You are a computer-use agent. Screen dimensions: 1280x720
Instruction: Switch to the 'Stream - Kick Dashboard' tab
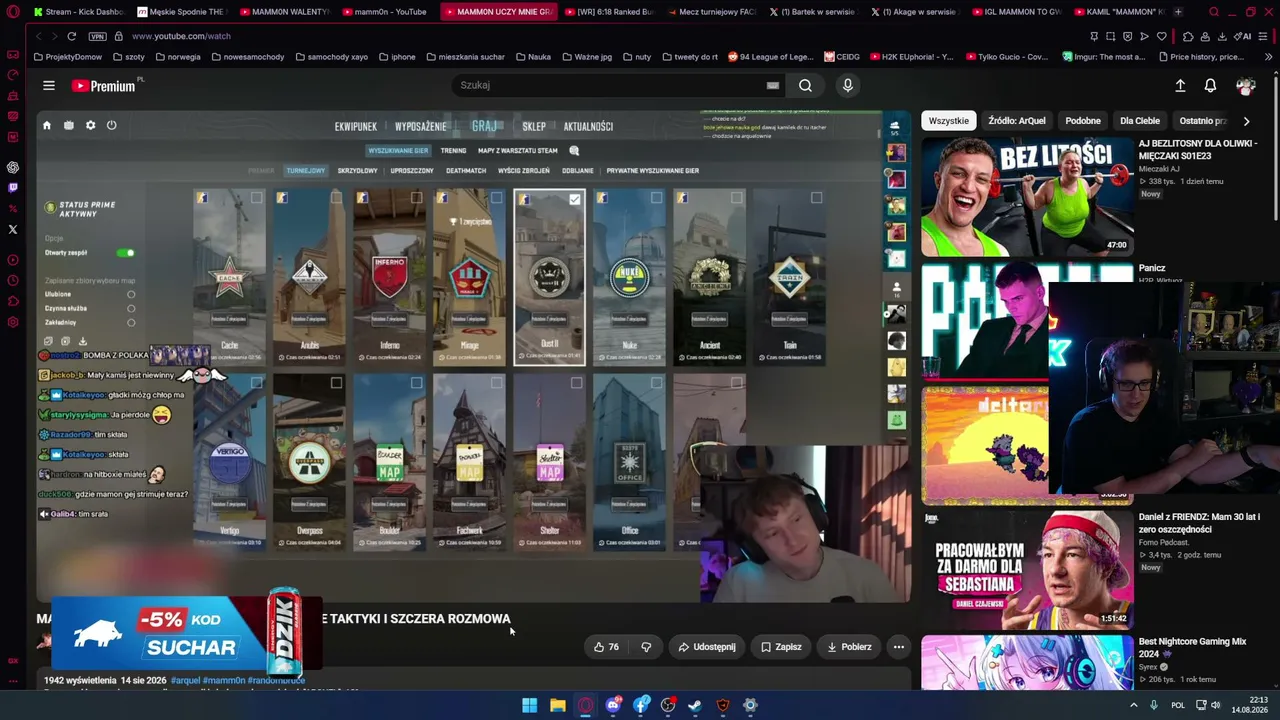(x=77, y=12)
